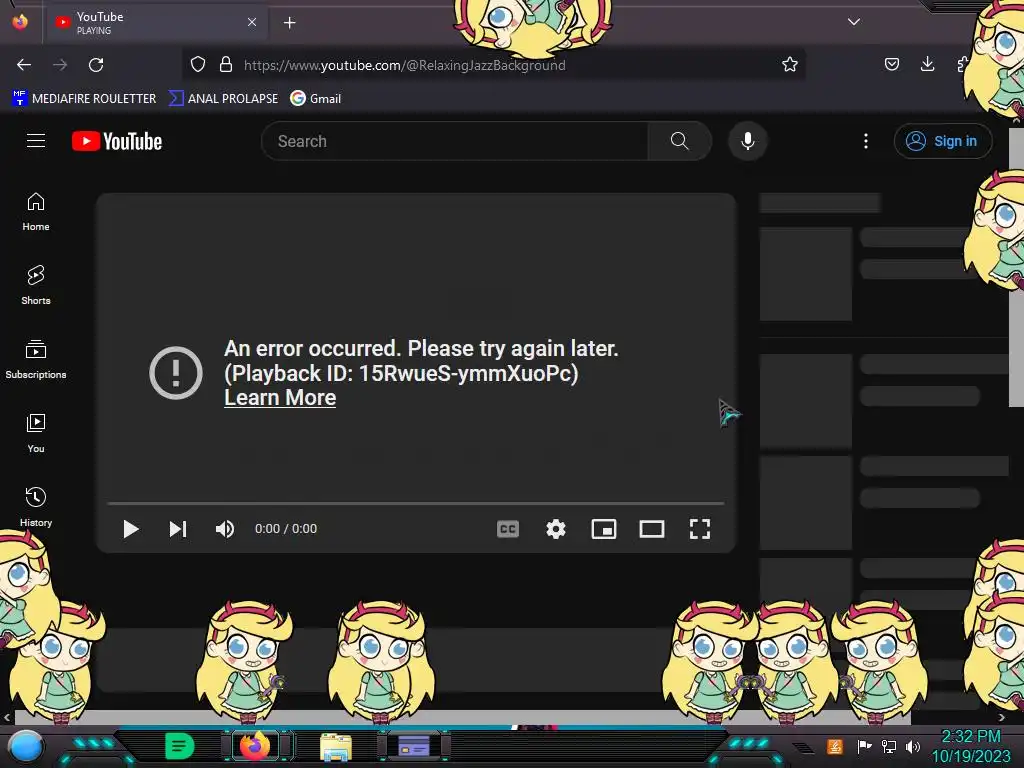Toggle closed captions CC button

point(507,529)
